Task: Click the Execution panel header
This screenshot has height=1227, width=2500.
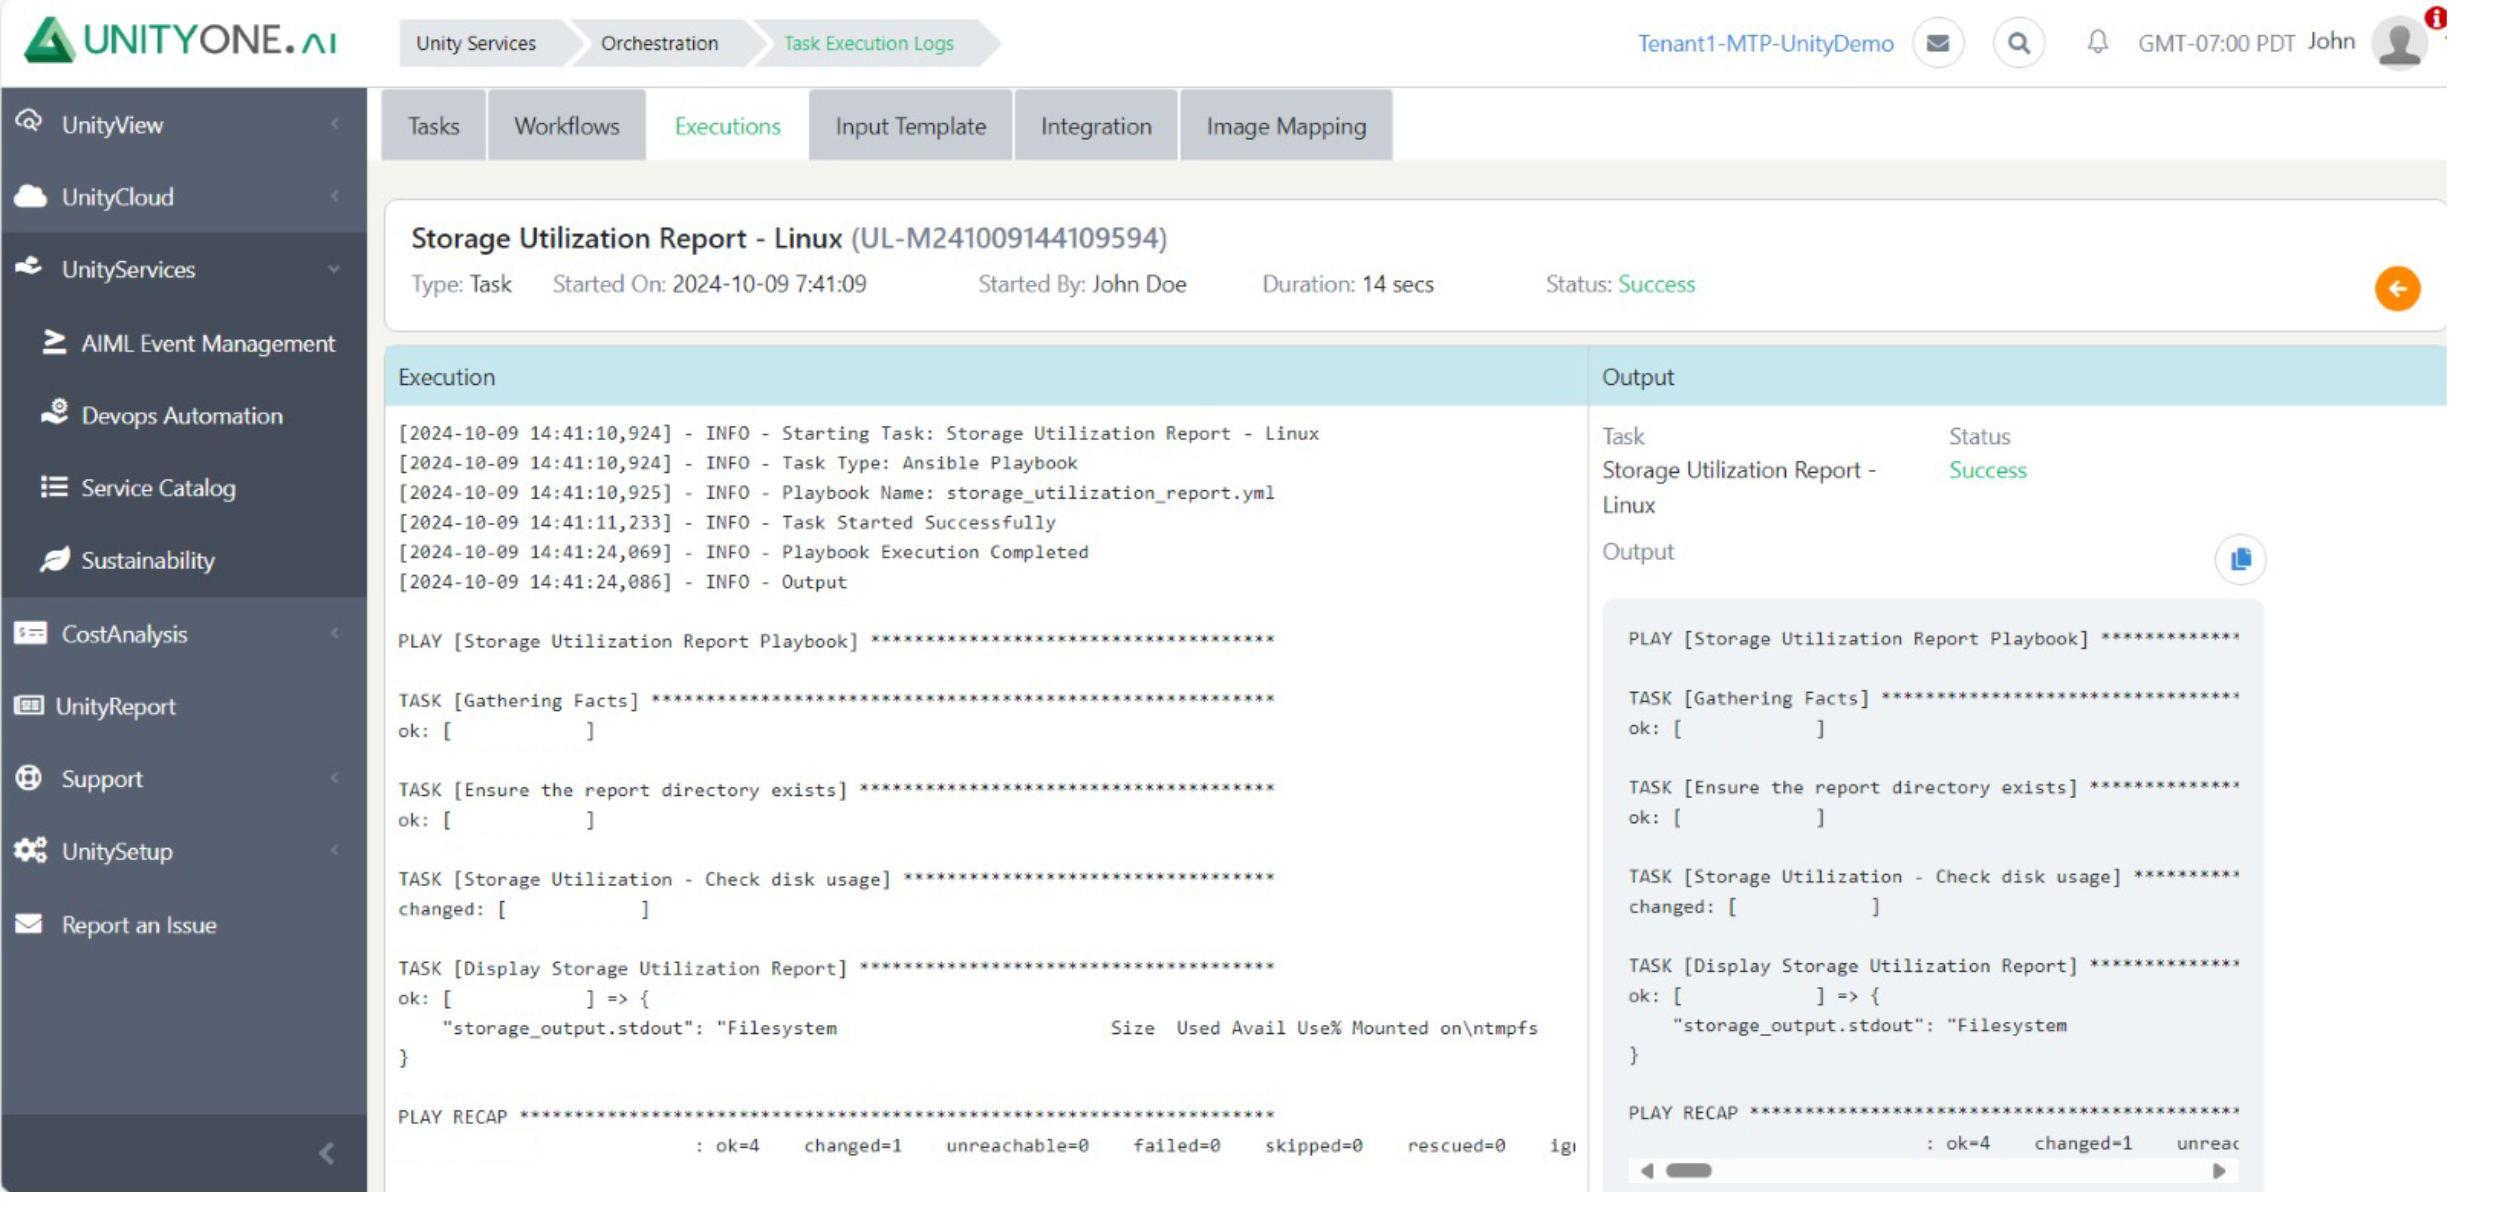Action: [986, 376]
